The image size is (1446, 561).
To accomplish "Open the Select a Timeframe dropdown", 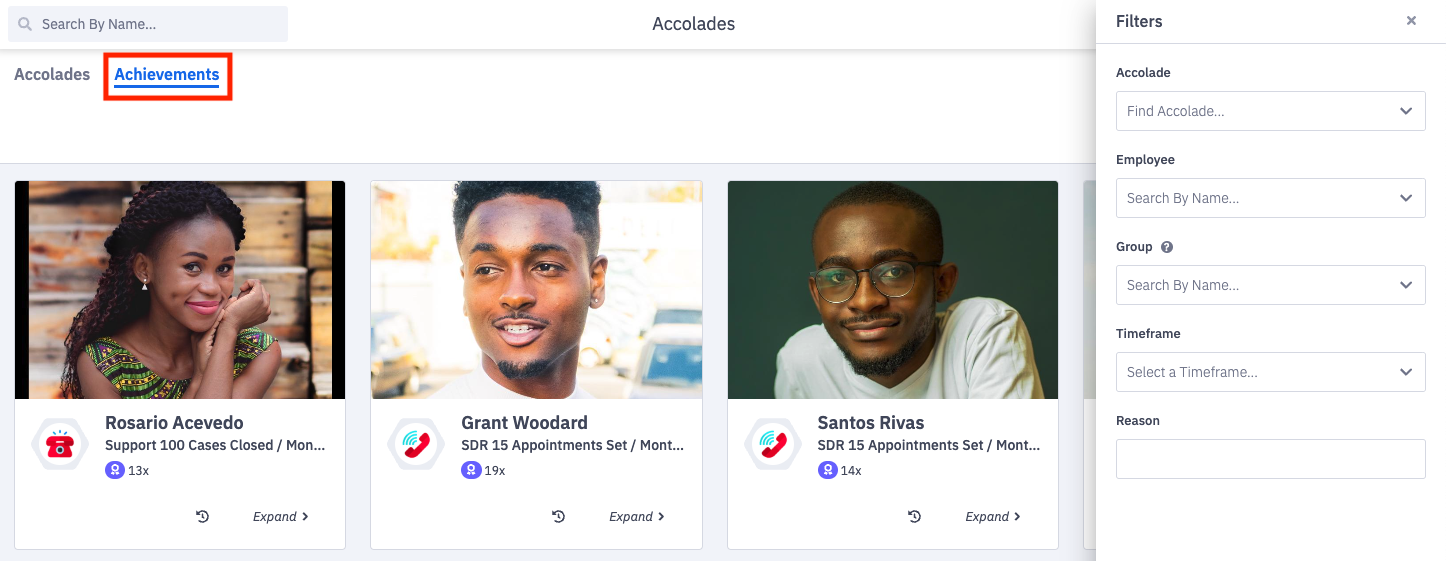I will [x=1270, y=372].
